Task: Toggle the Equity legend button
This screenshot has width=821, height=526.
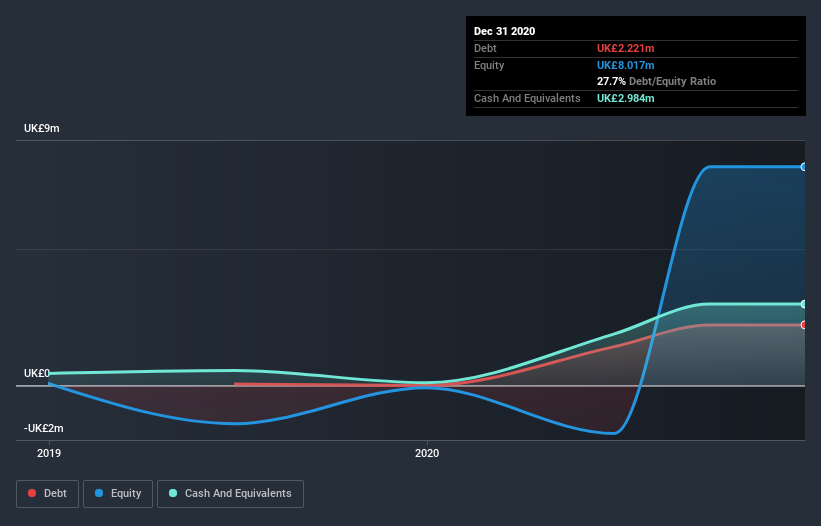Action: (x=118, y=494)
